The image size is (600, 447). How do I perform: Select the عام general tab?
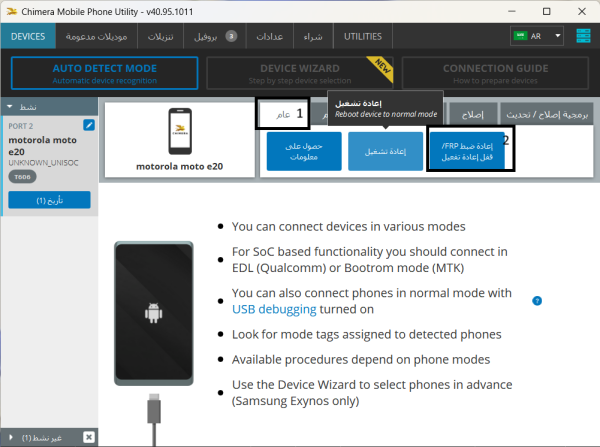click(283, 114)
